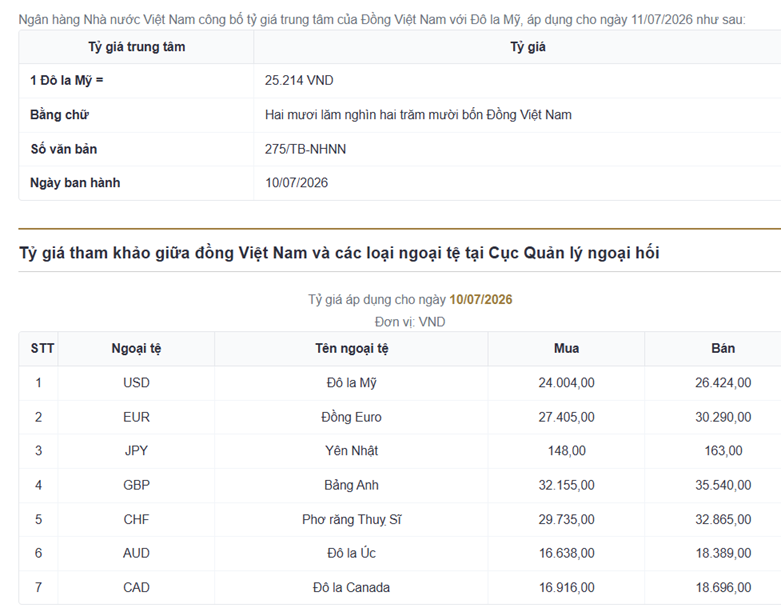This screenshot has height=608, width=781.
Task: Click the STT column header
Action: [42, 349]
